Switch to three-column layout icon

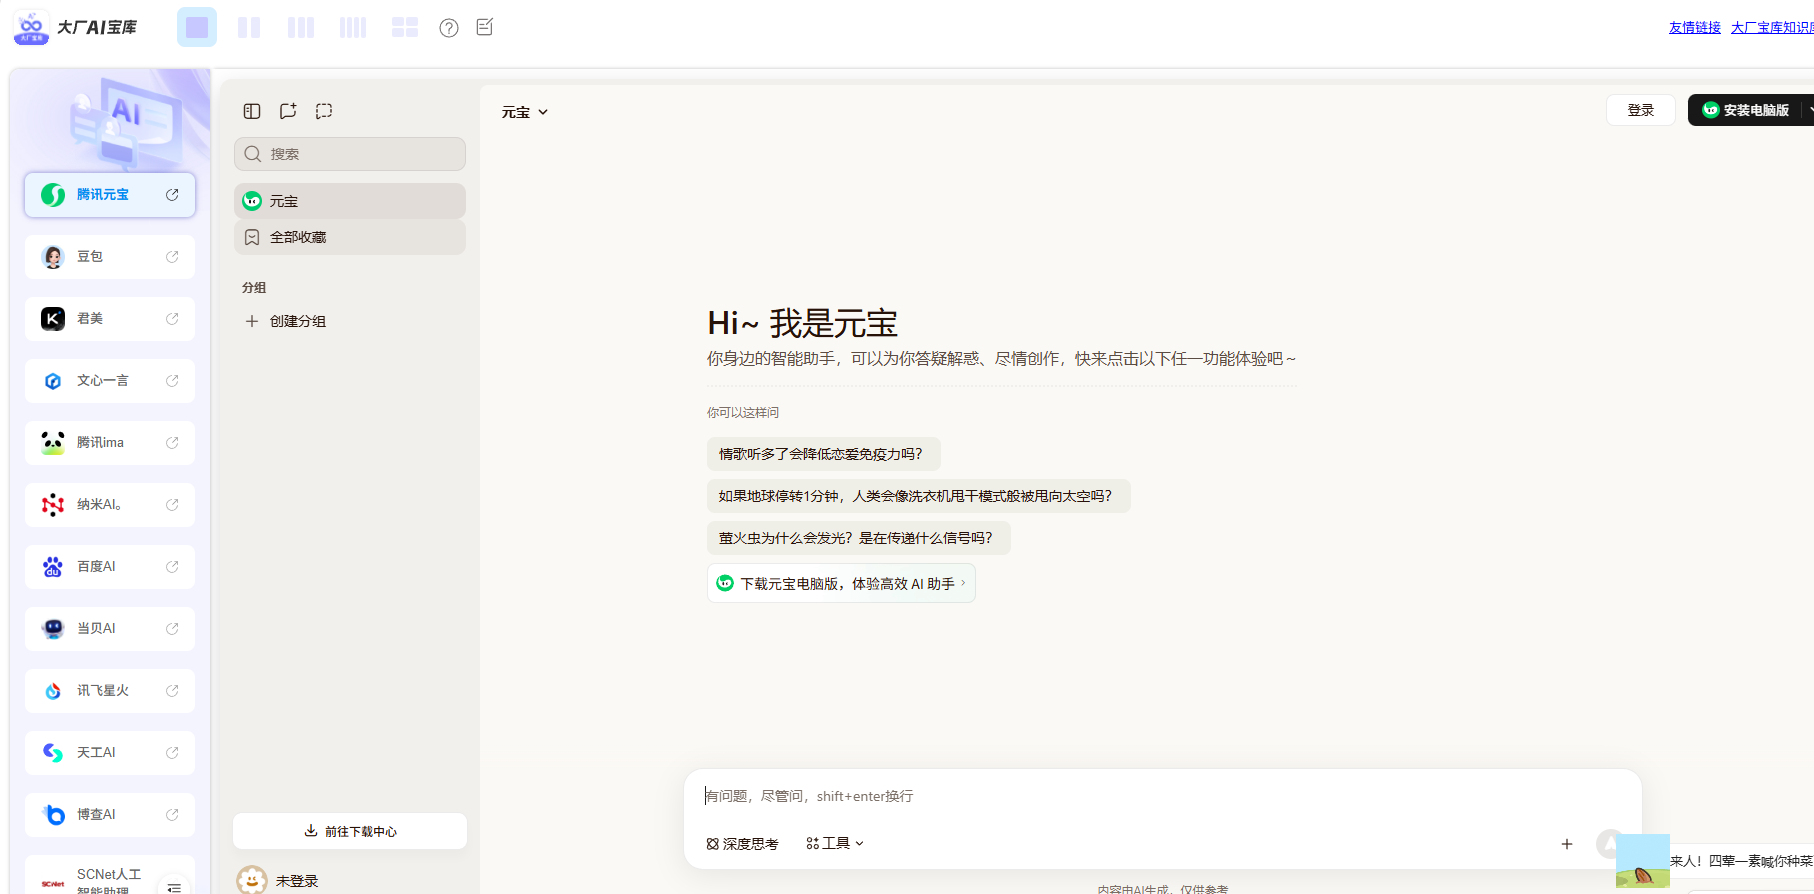point(301,27)
